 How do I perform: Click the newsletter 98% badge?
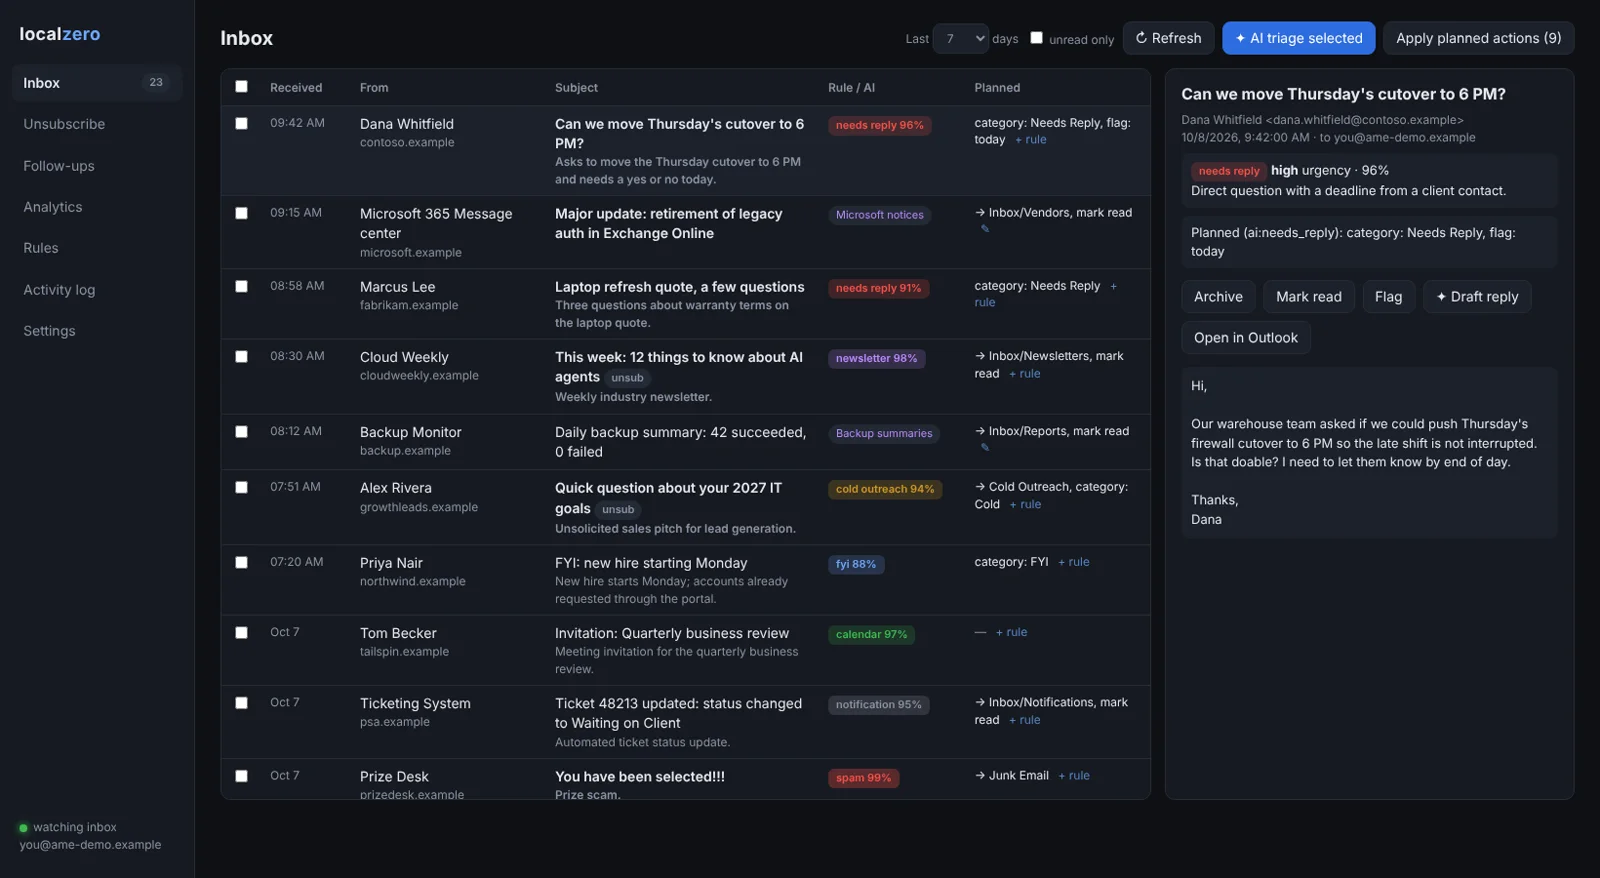click(x=876, y=359)
